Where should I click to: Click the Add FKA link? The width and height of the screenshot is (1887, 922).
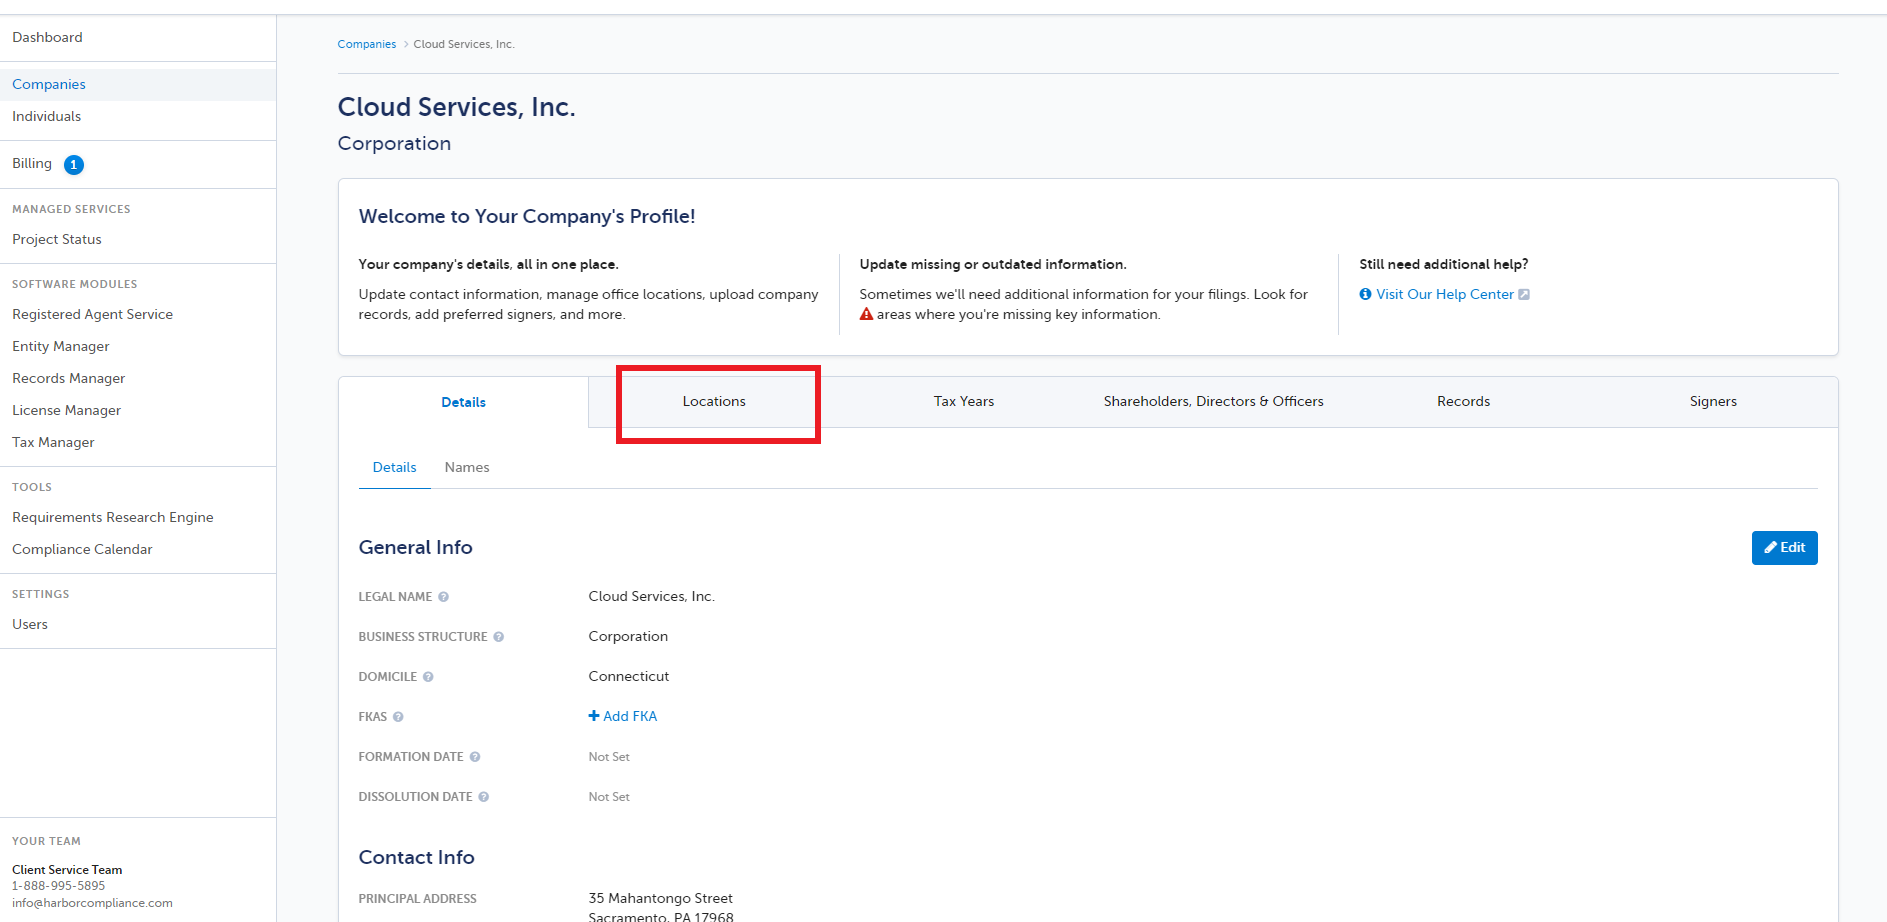(623, 716)
